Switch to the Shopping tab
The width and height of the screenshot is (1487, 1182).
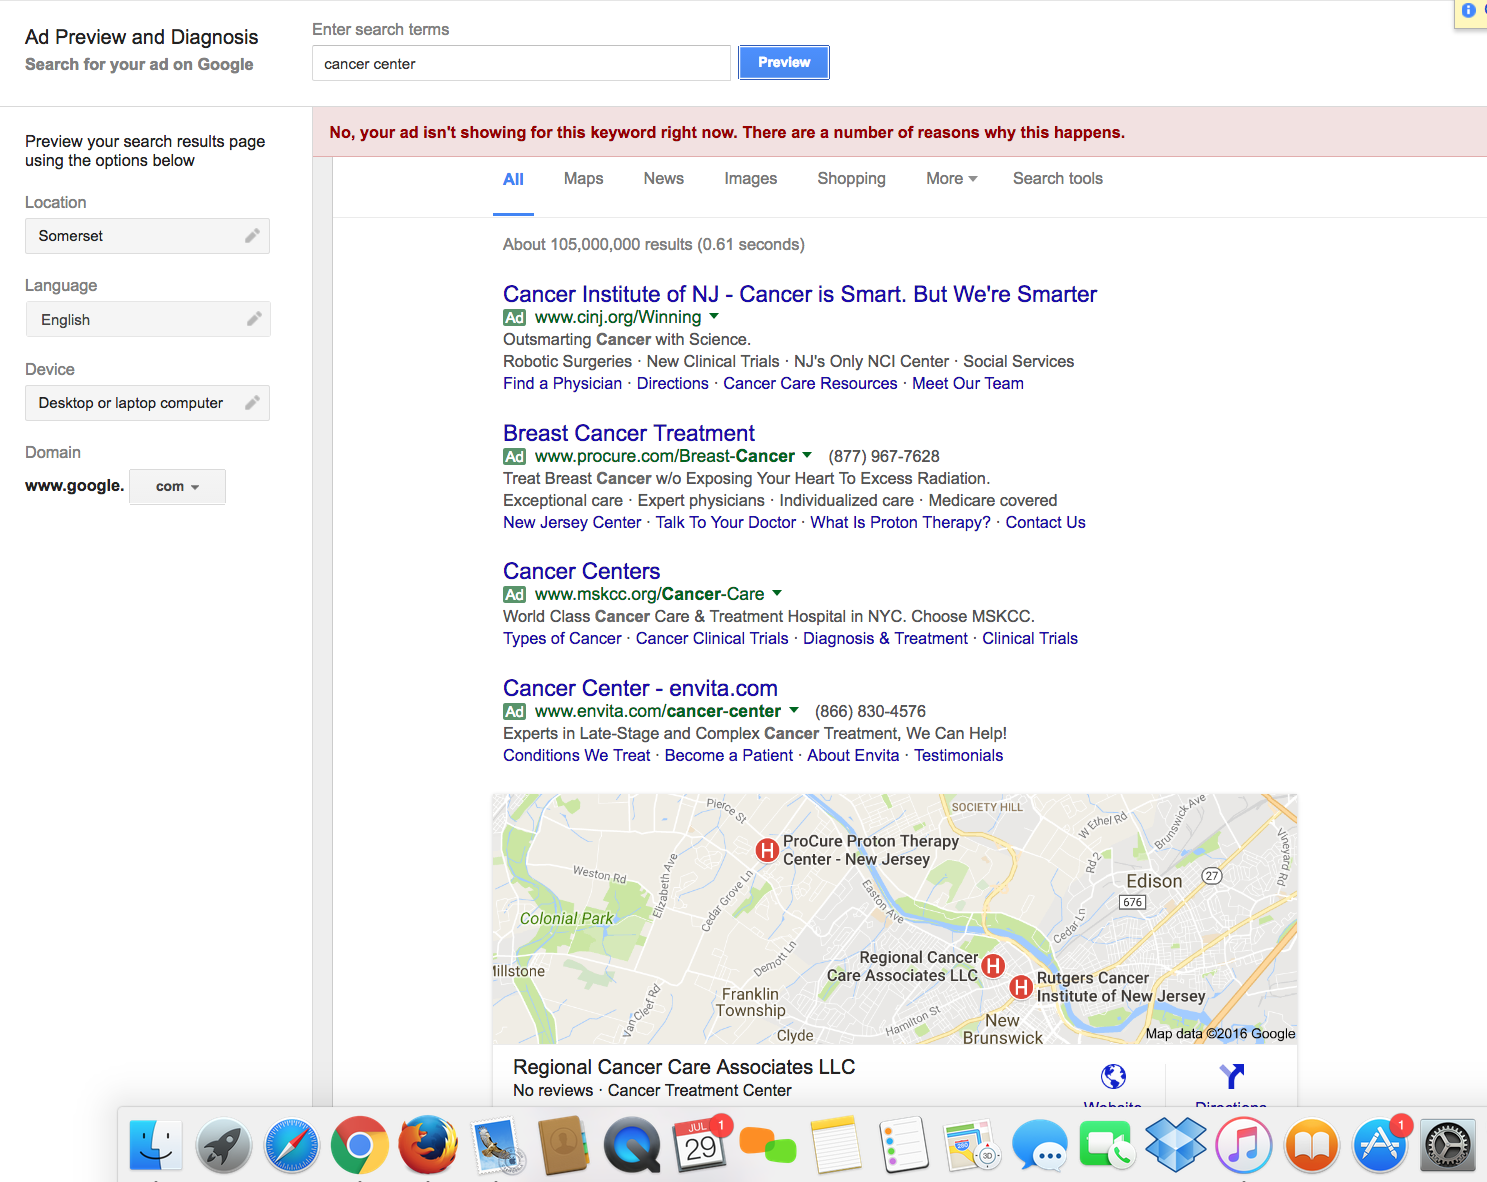pos(851,178)
